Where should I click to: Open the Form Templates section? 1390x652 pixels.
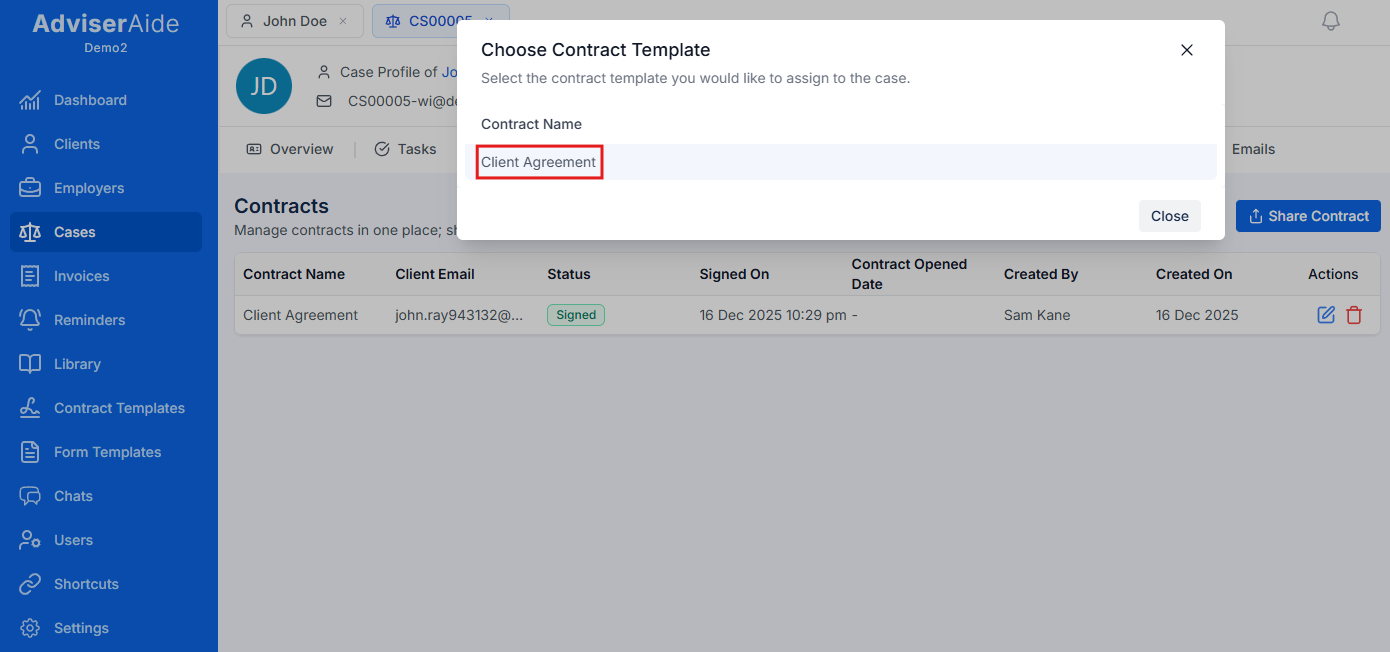(x=107, y=451)
